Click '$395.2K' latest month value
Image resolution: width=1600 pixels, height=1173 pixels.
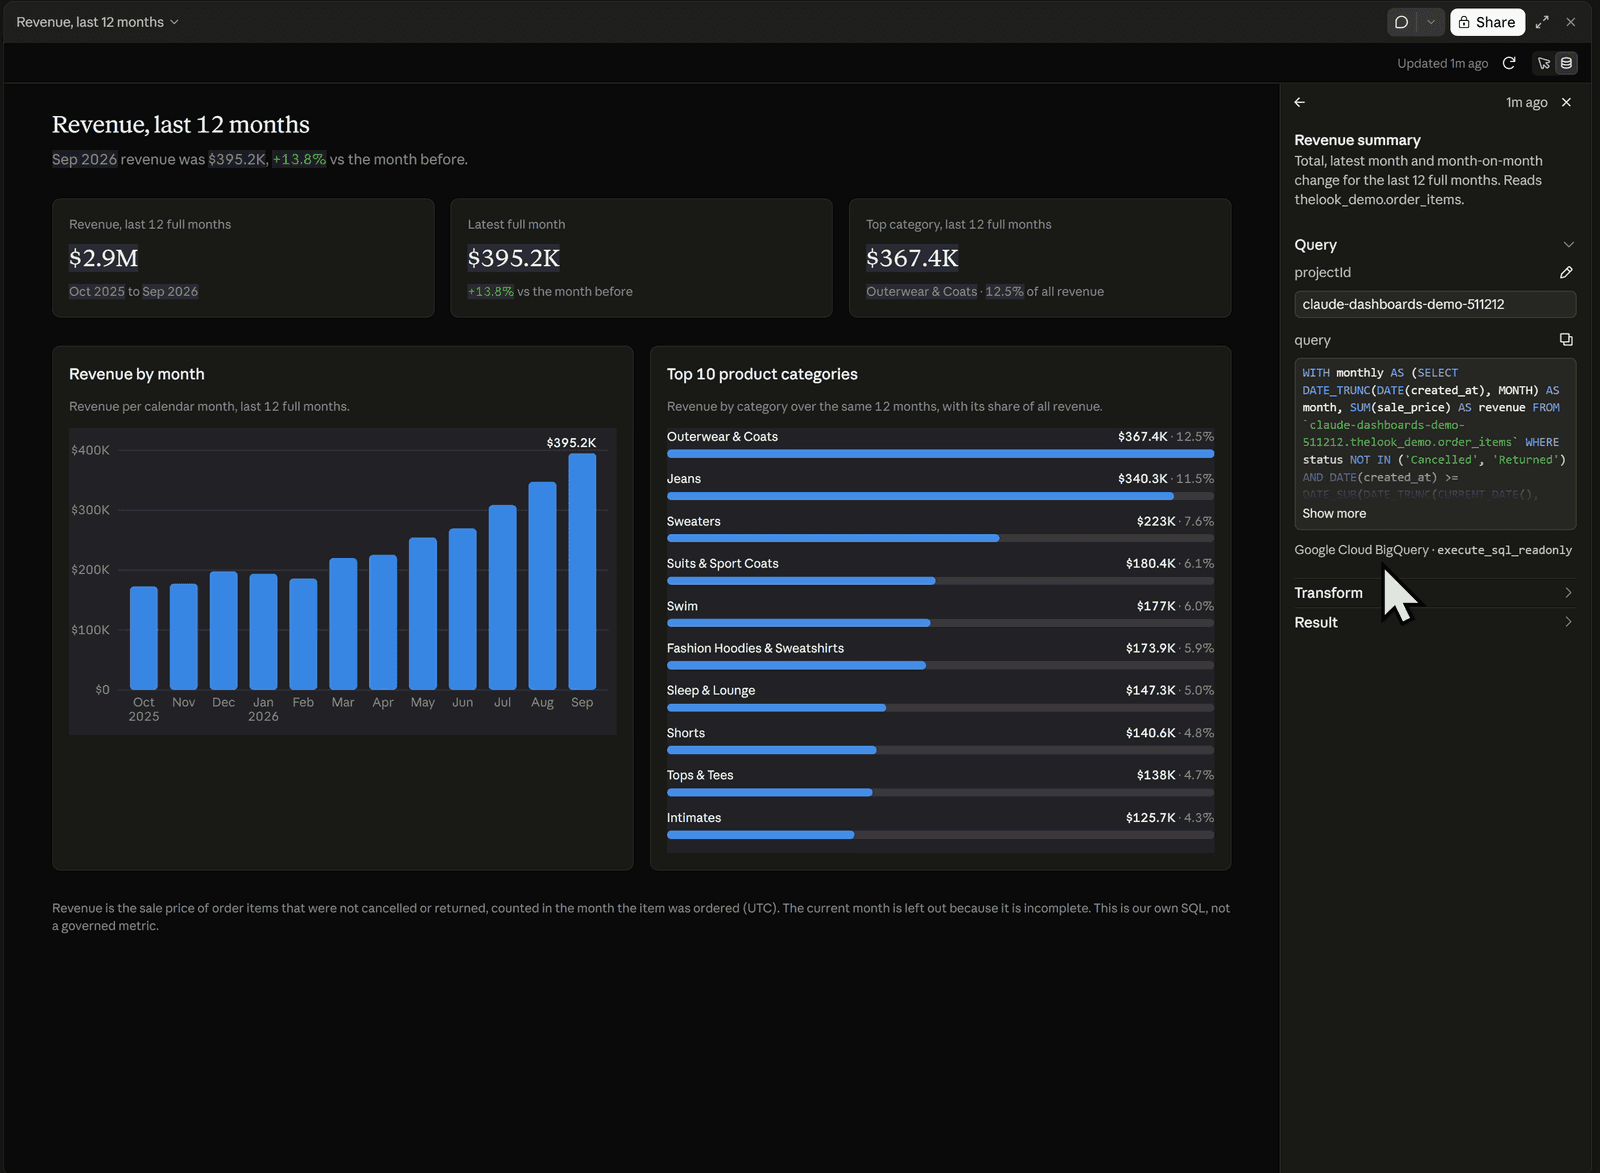coord(514,258)
